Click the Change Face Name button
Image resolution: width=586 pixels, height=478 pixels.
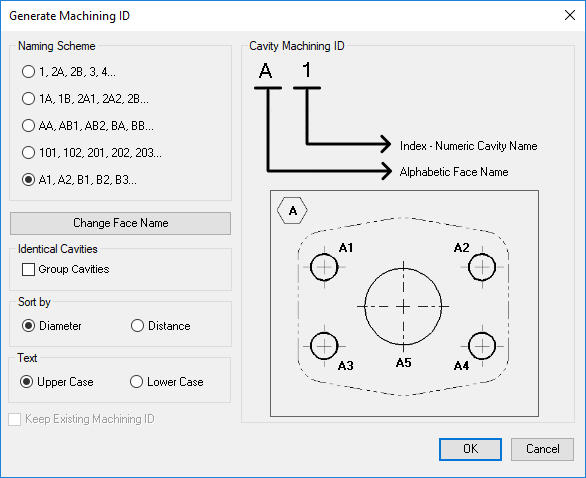[120, 223]
